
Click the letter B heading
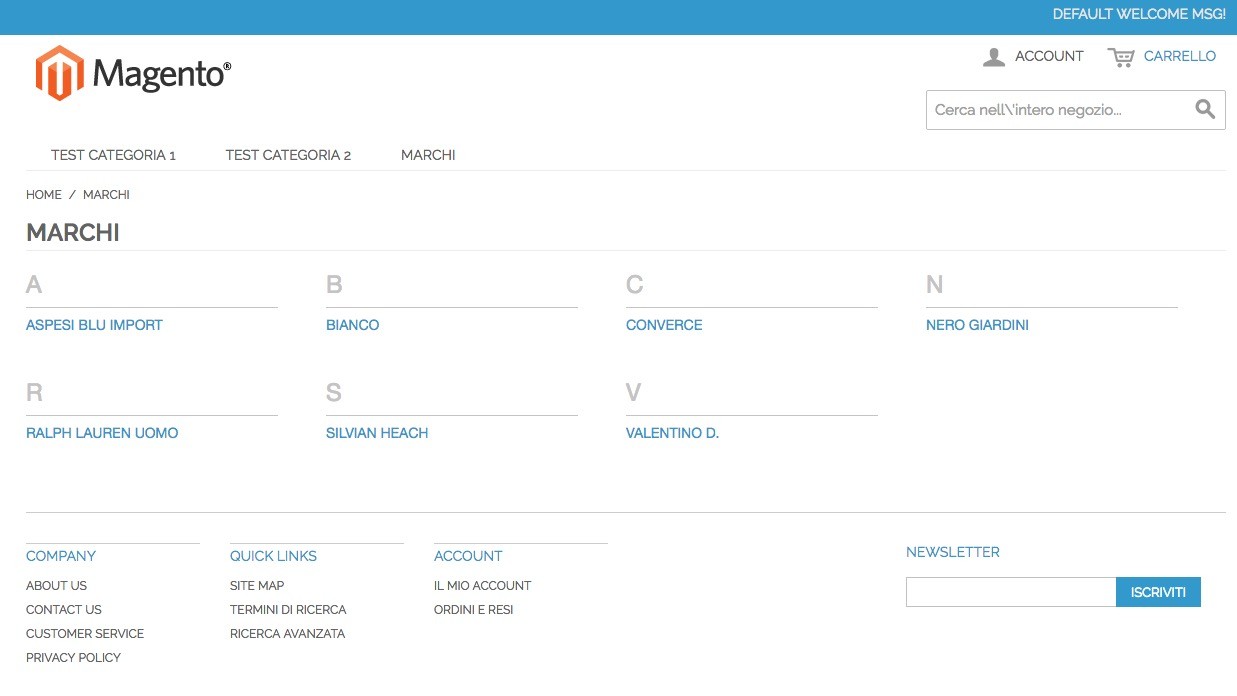click(334, 285)
